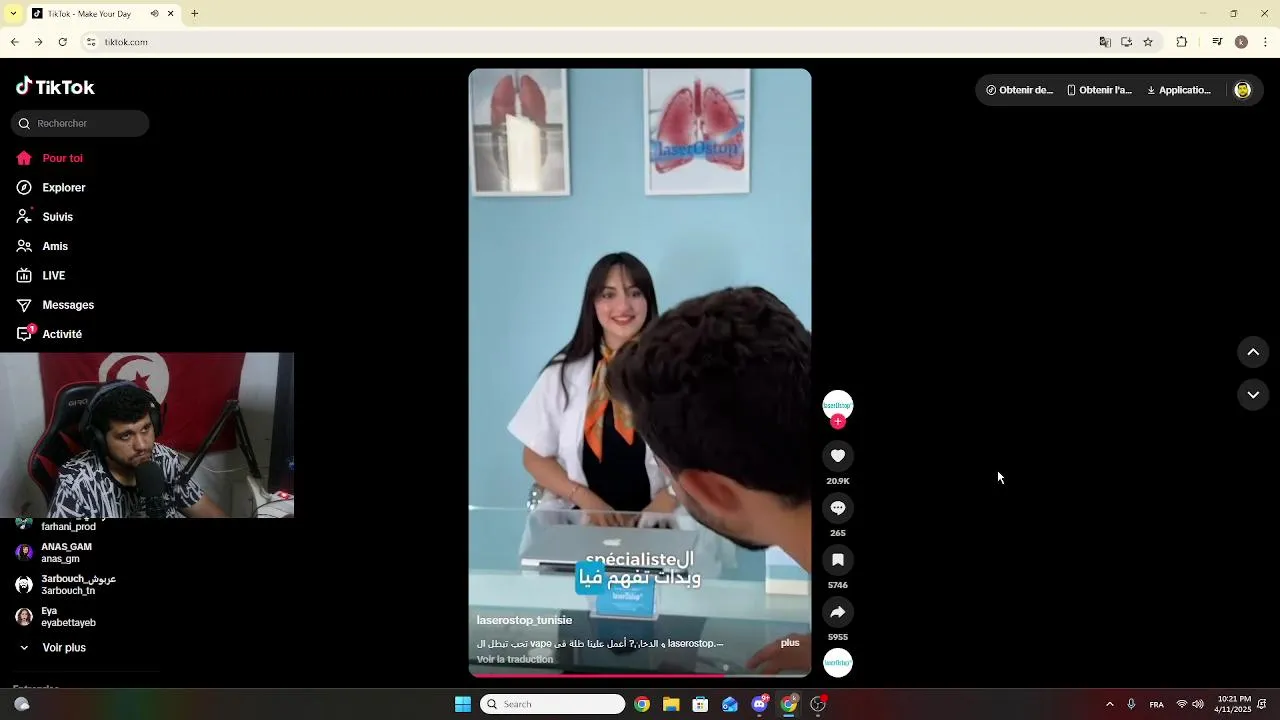Click Voir la traduction link
The image size is (1280, 720).
[515, 660]
